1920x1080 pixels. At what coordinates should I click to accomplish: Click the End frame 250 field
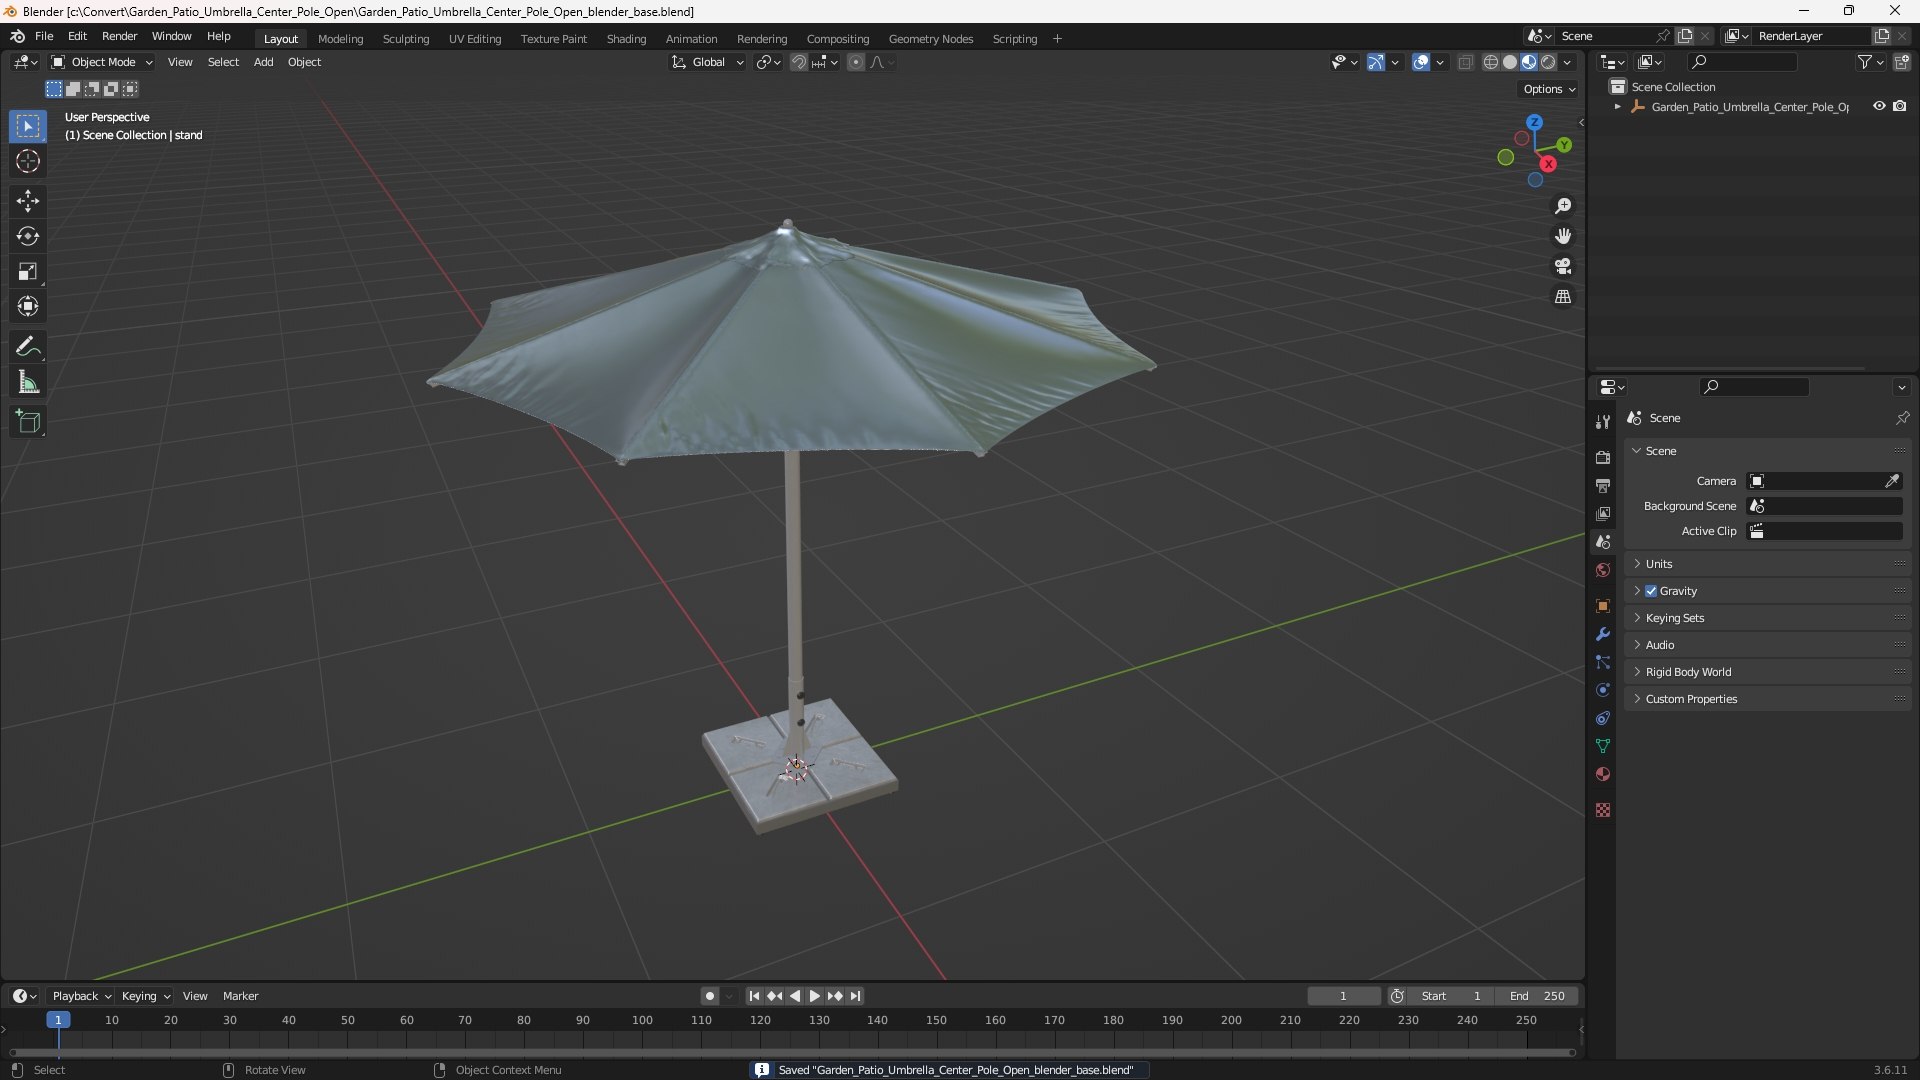(1537, 996)
